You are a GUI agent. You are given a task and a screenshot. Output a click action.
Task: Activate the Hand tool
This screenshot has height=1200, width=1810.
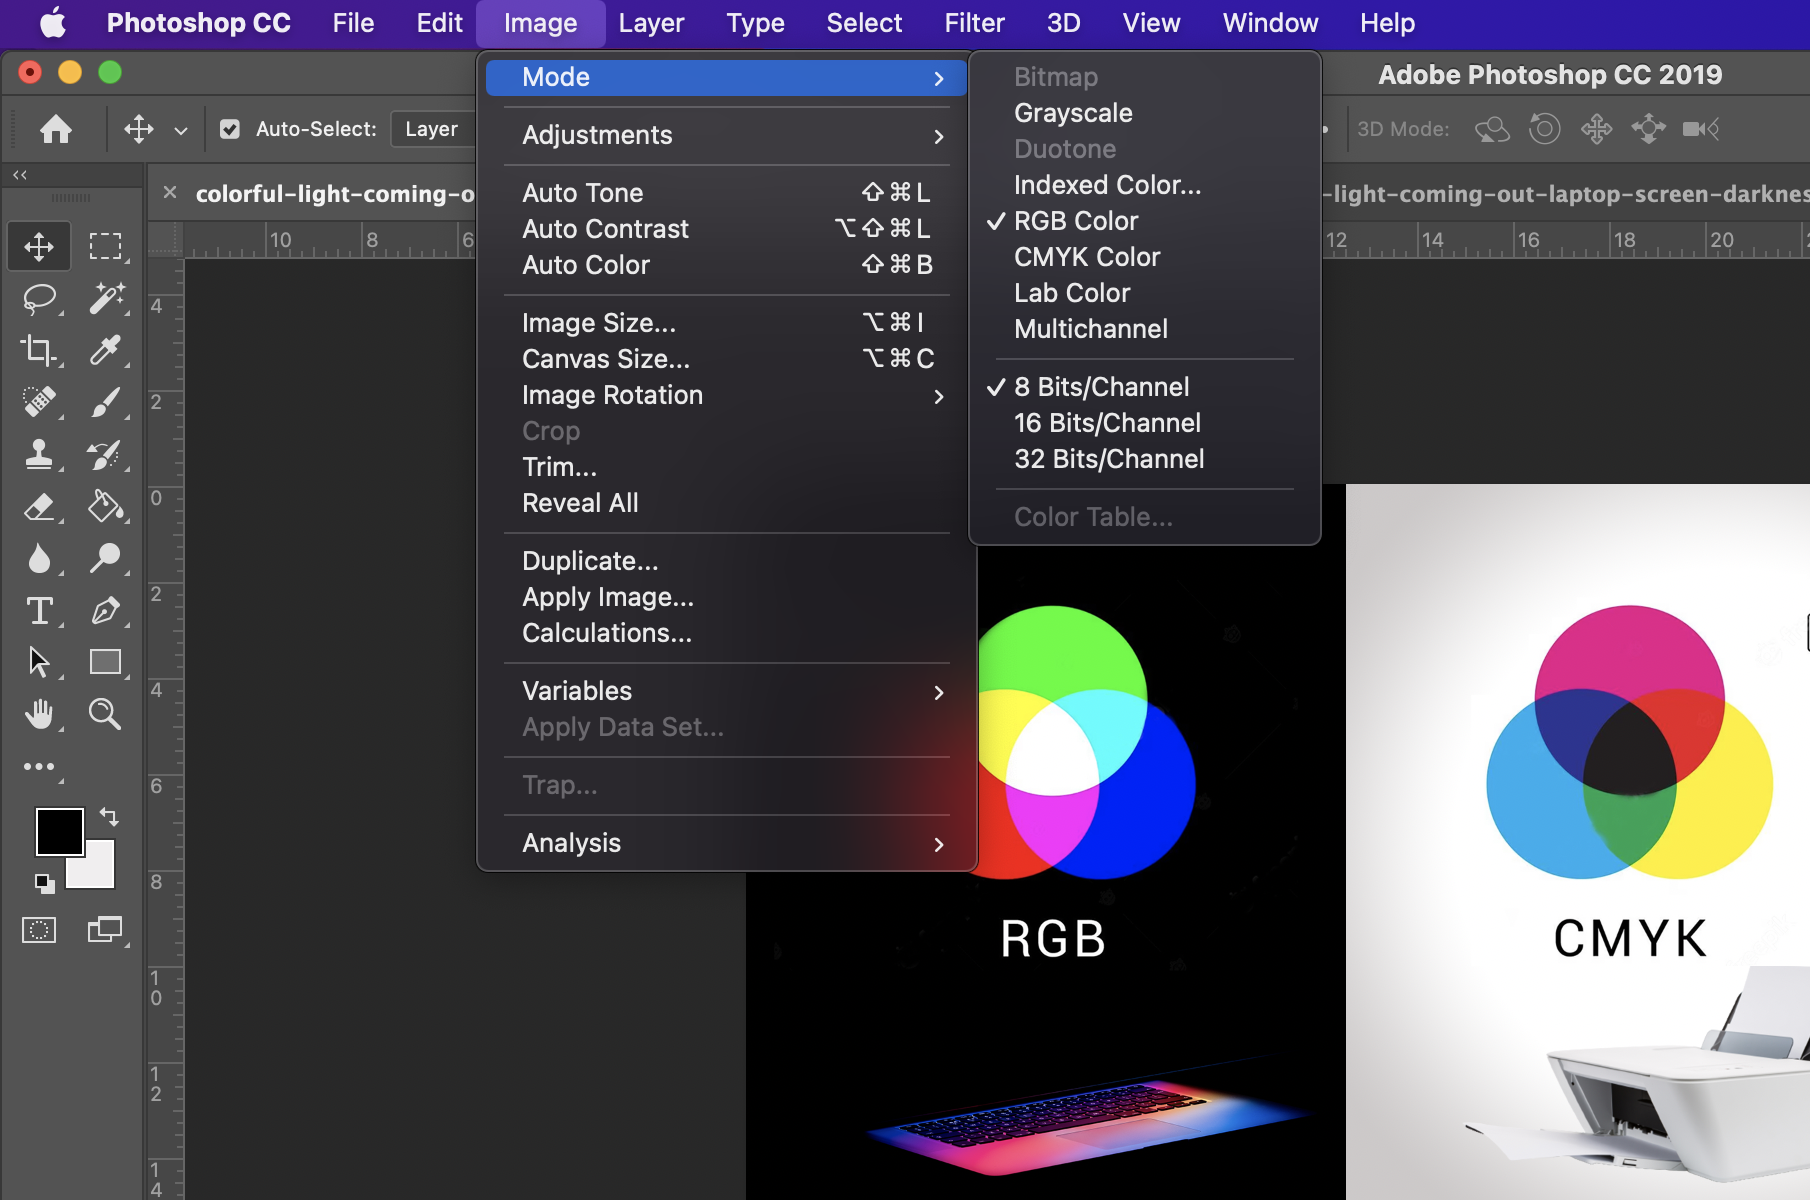(x=39, y=714)
